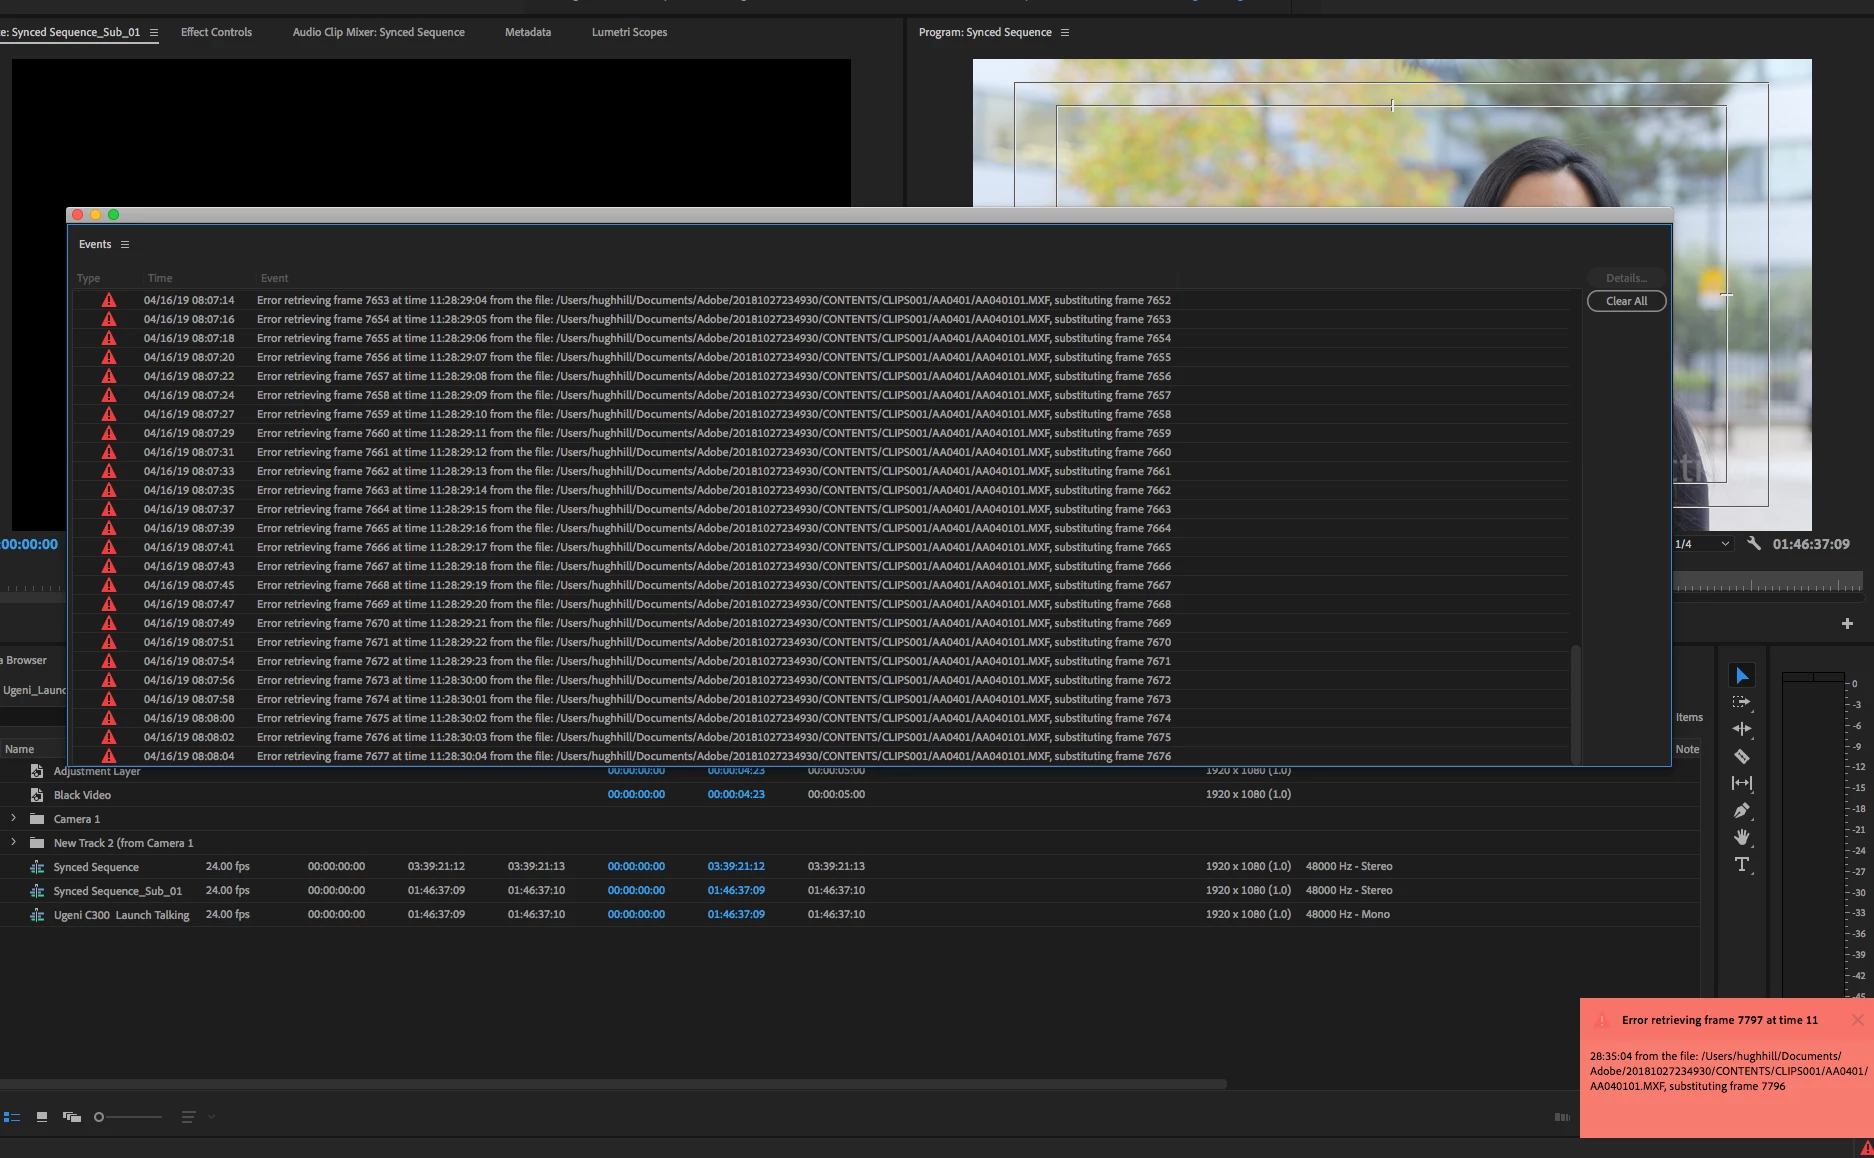Click the 48000 Hz - Mono audio info
The width and height of the screenshot is (1874, 1158).
pos(1347,914)
